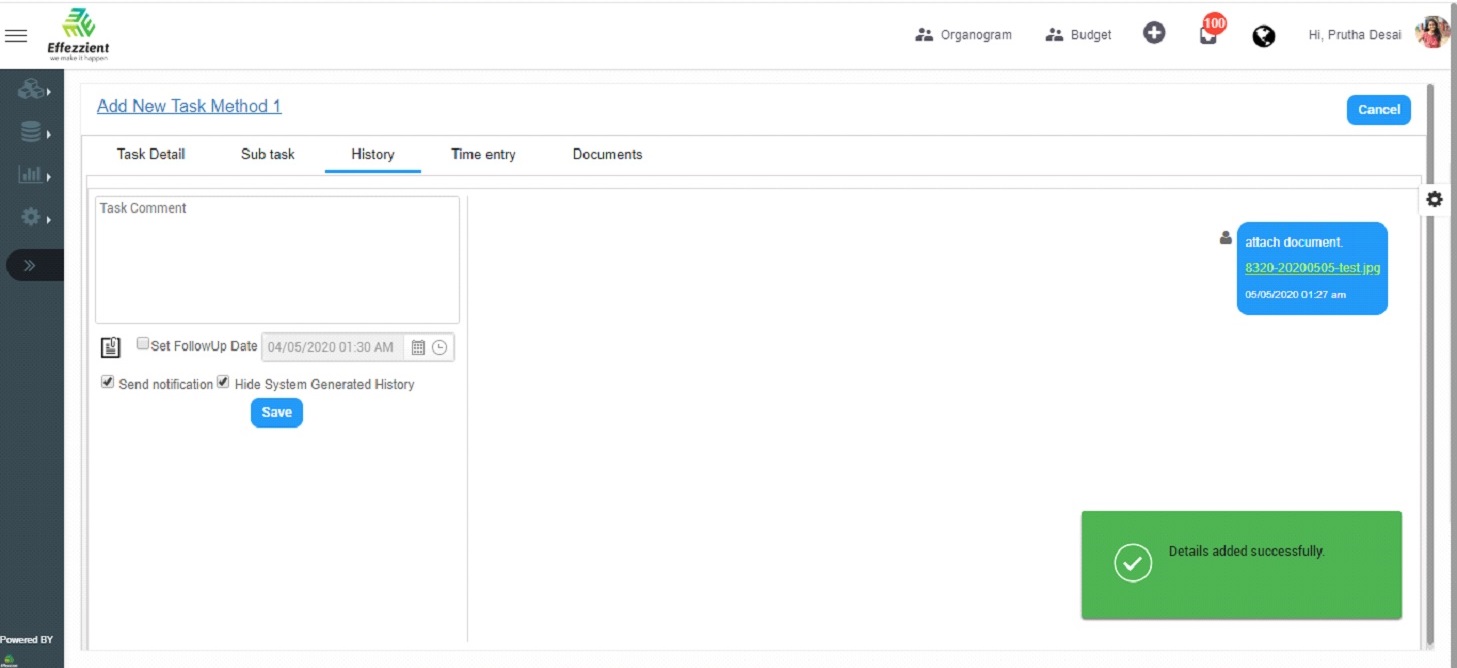The image size is (1457, 668).
Task: Click the attach document clipboard icon
Action: click(111, 347)
